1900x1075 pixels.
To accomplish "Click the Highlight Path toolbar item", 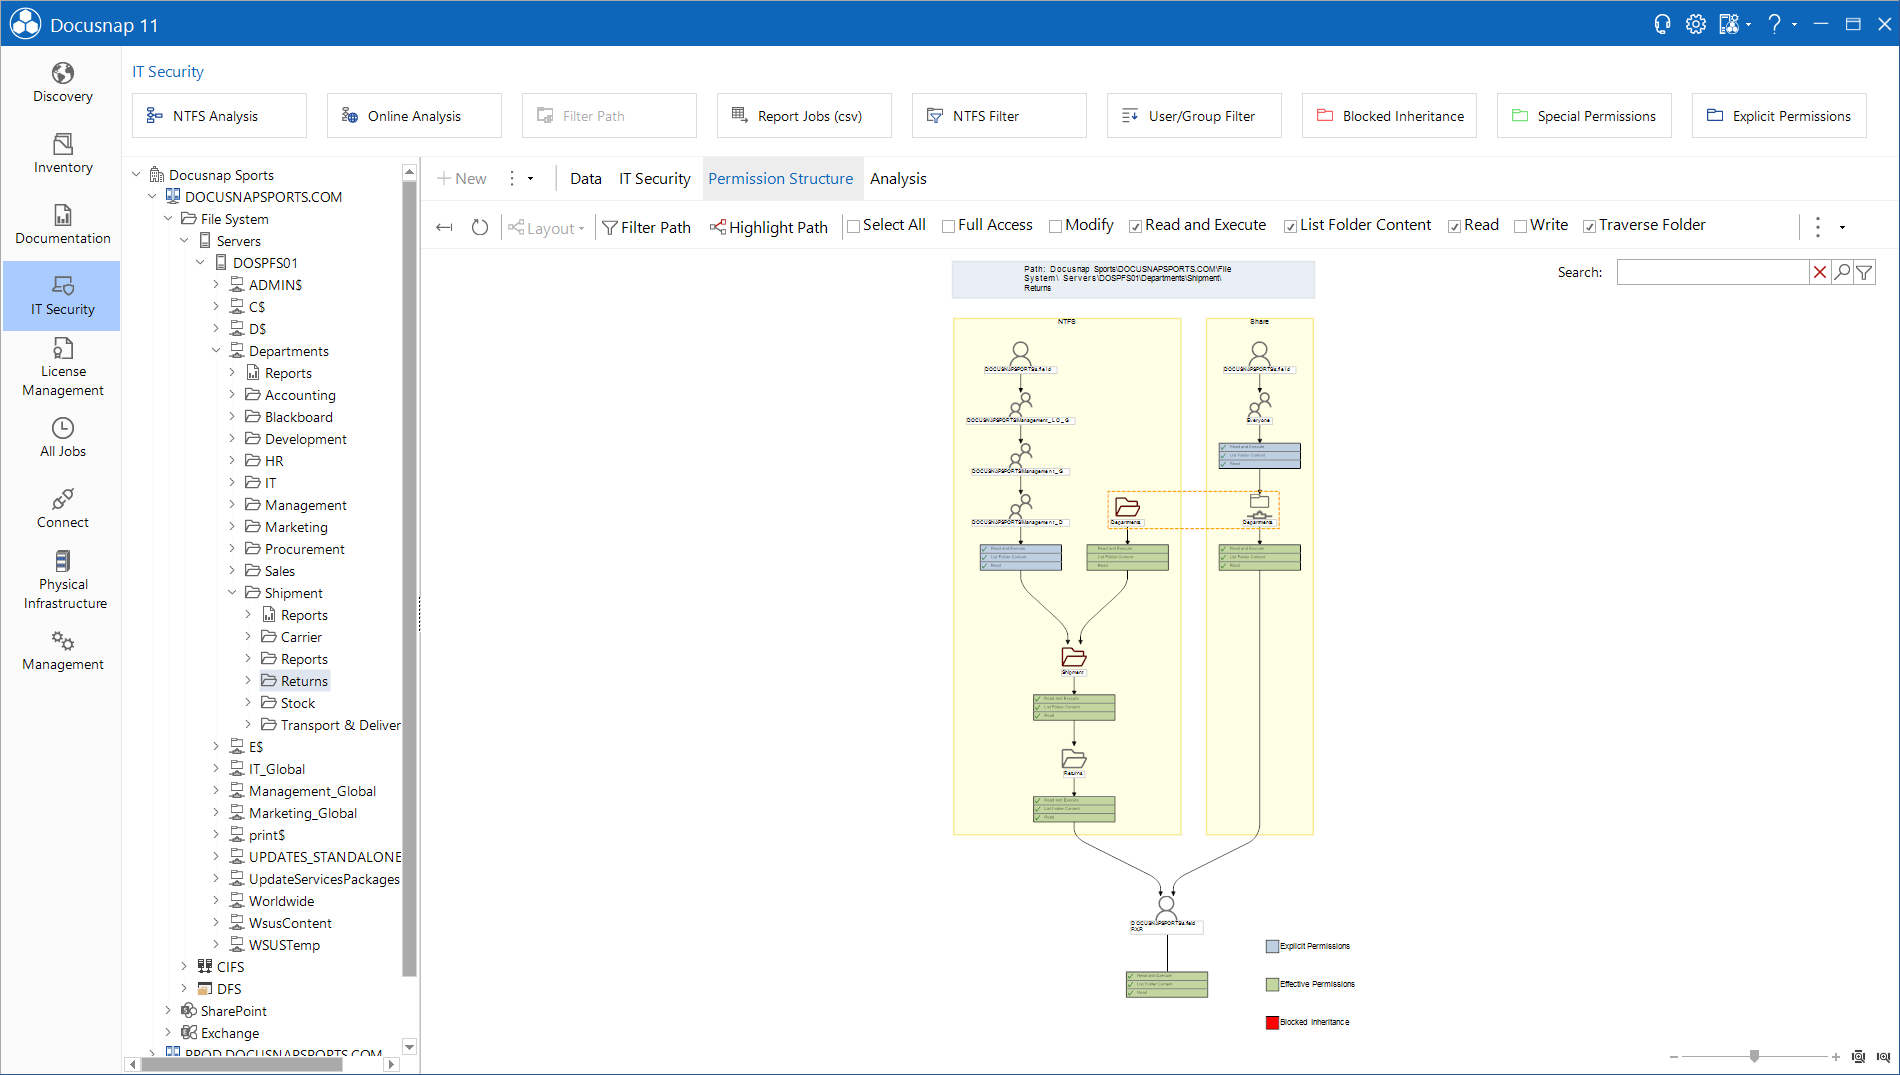I will click(769, 227).
